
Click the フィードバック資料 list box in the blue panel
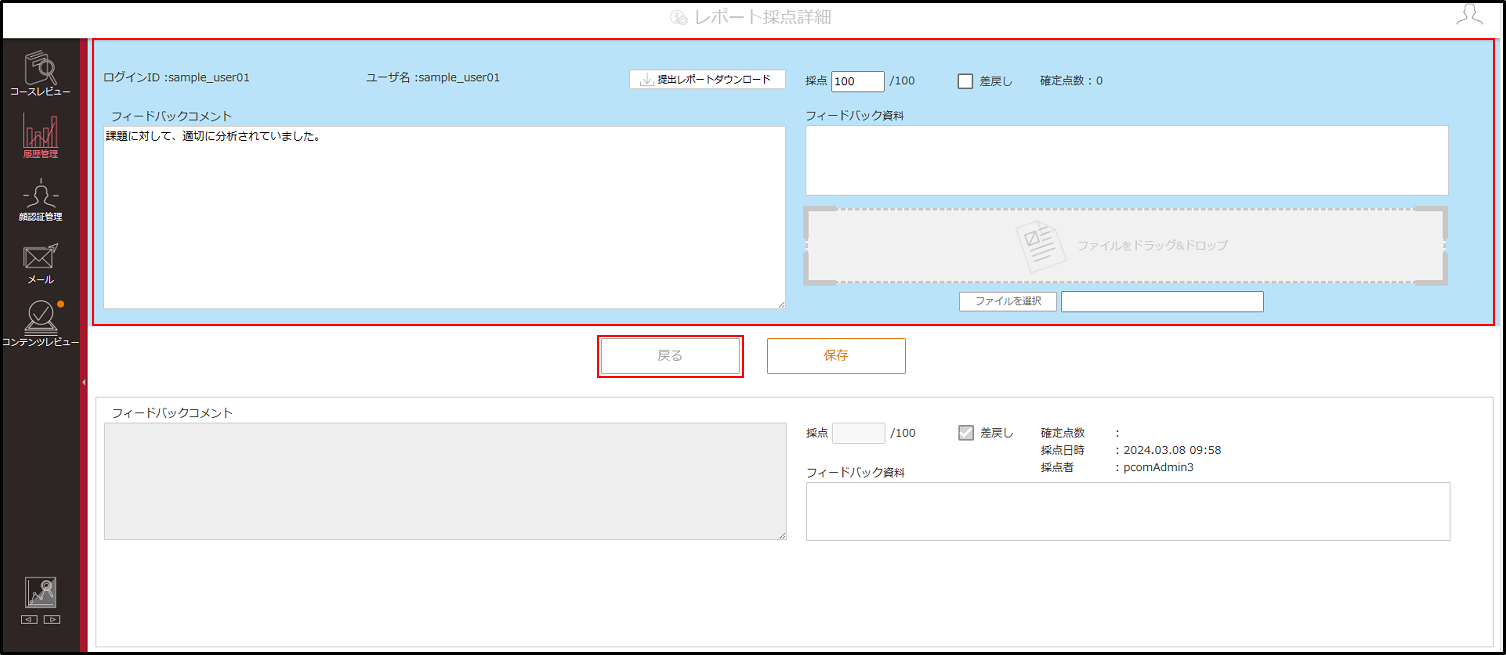1127,160
